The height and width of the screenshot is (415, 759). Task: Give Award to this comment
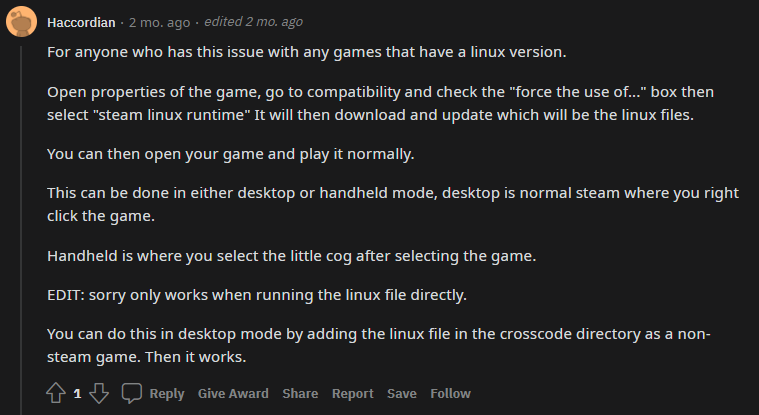click(x=233, y=393)
